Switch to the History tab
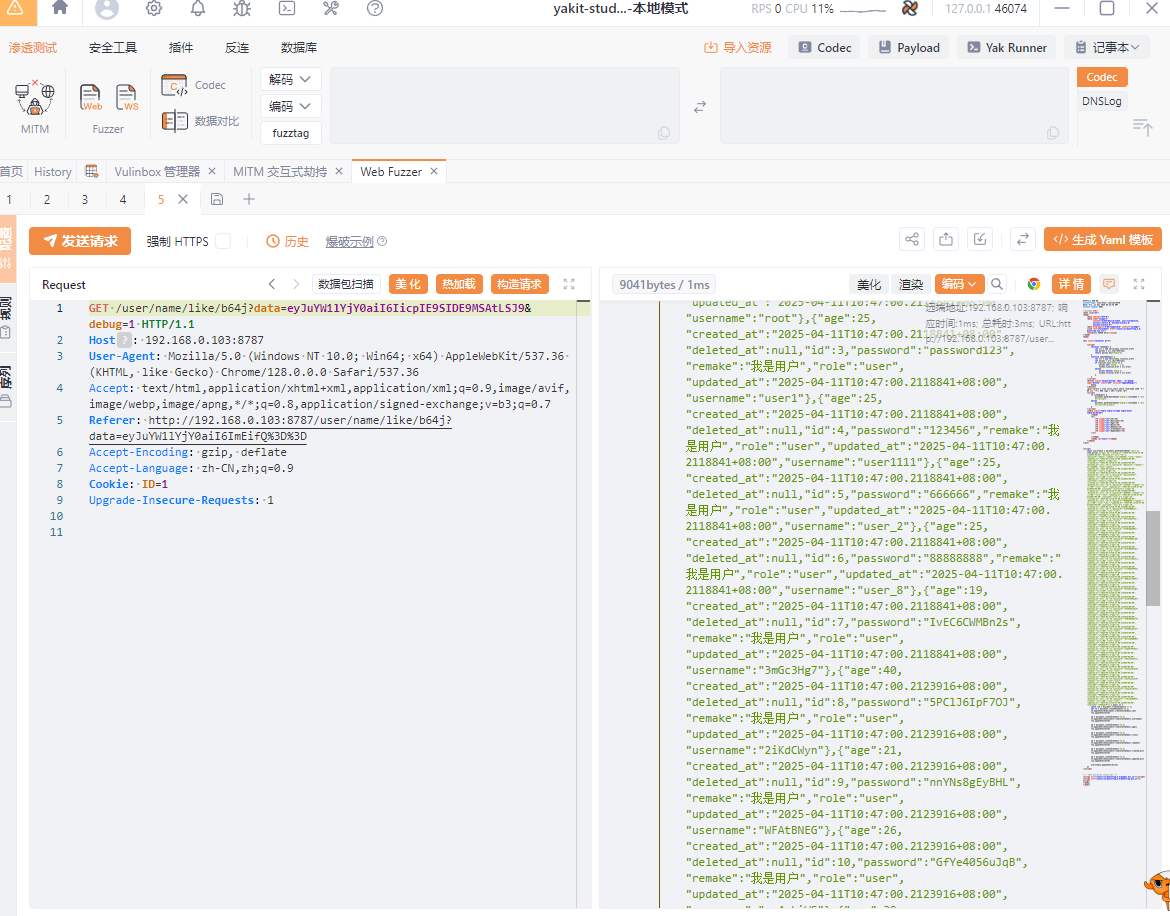The width and height of the screenshot is (1170, 916). (53, 172)
